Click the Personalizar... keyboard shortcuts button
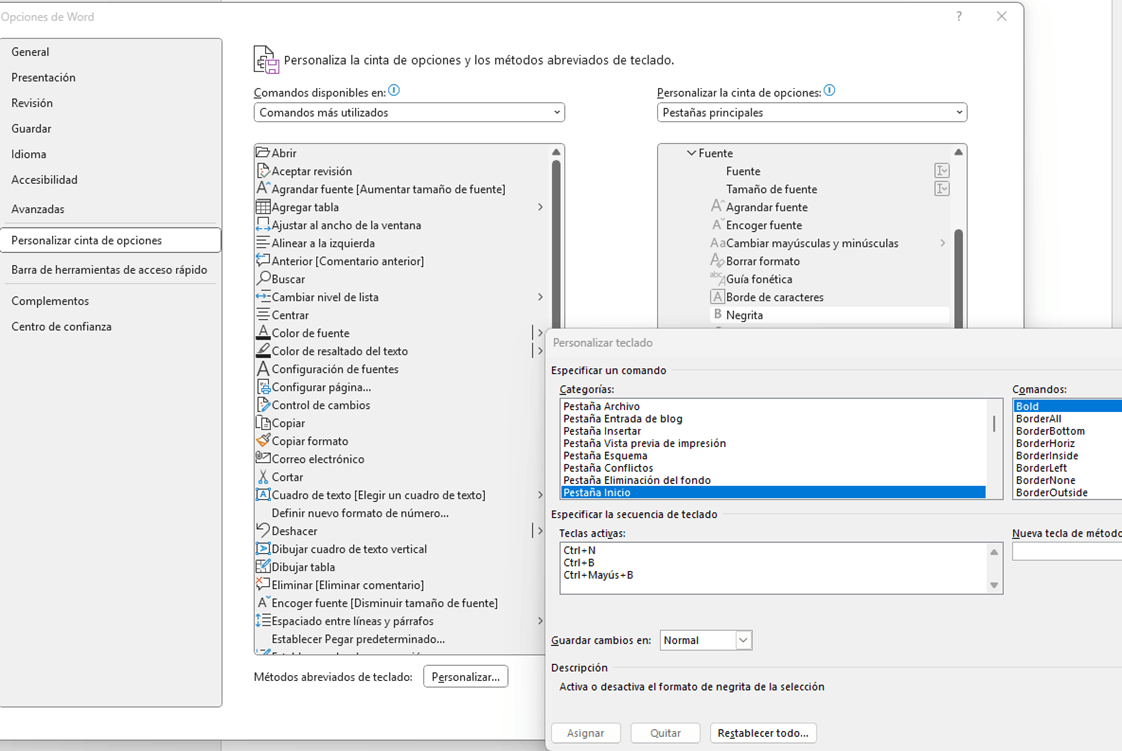Viewport: 1122px width, 751px height. coord(466,677)
